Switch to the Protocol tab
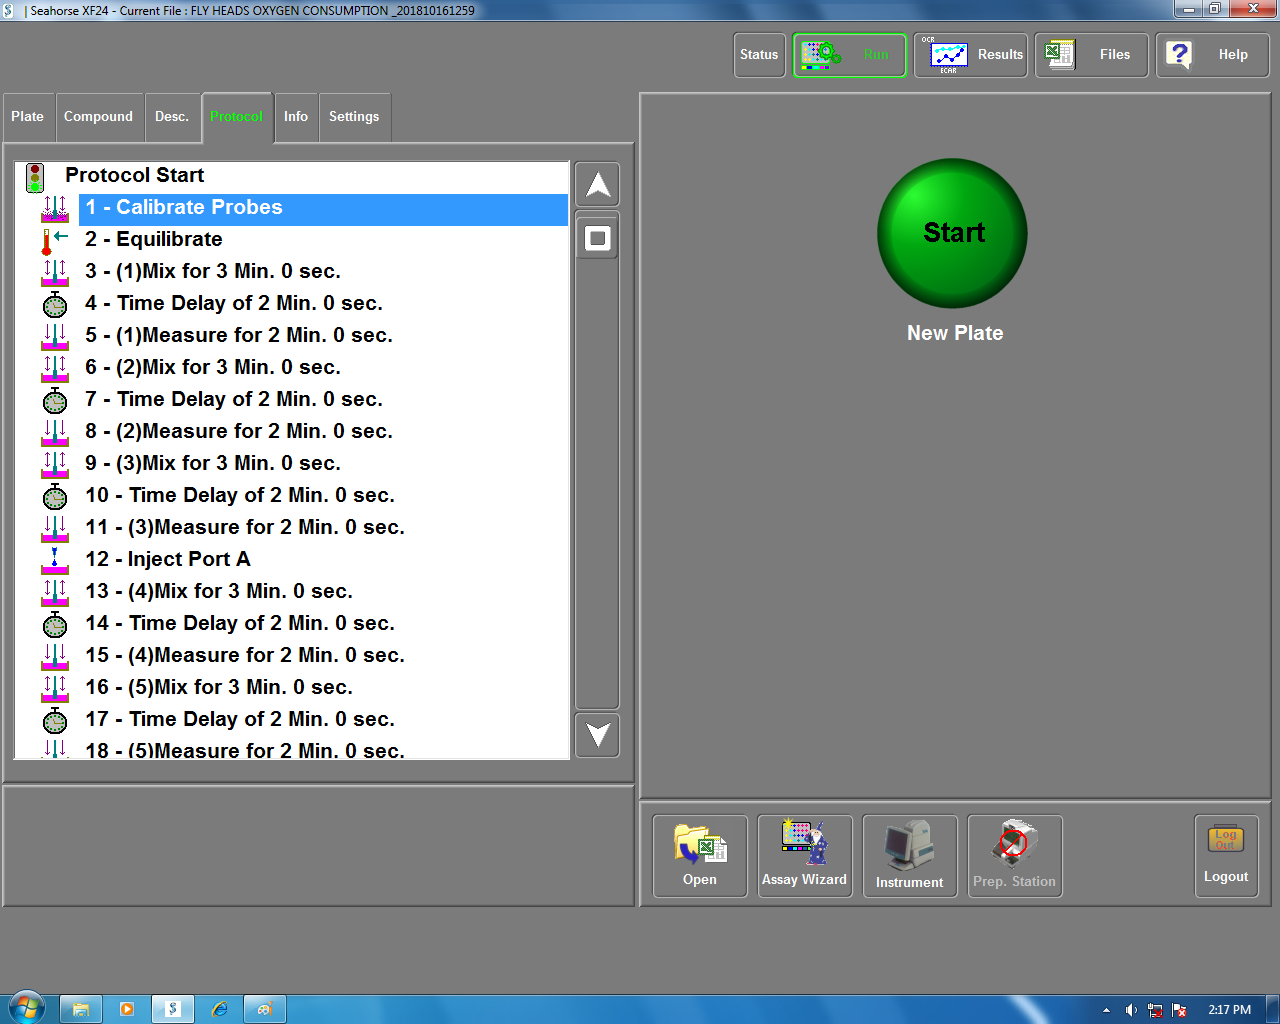 [x=237, y=117]
